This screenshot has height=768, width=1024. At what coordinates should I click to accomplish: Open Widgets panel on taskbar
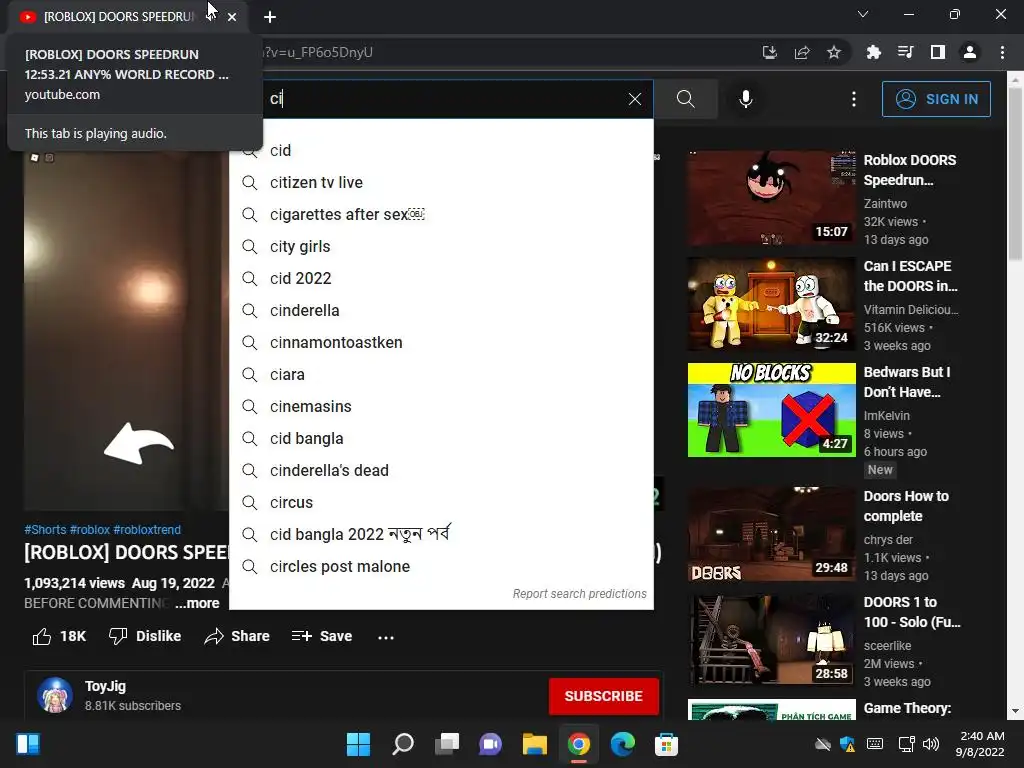28,744
